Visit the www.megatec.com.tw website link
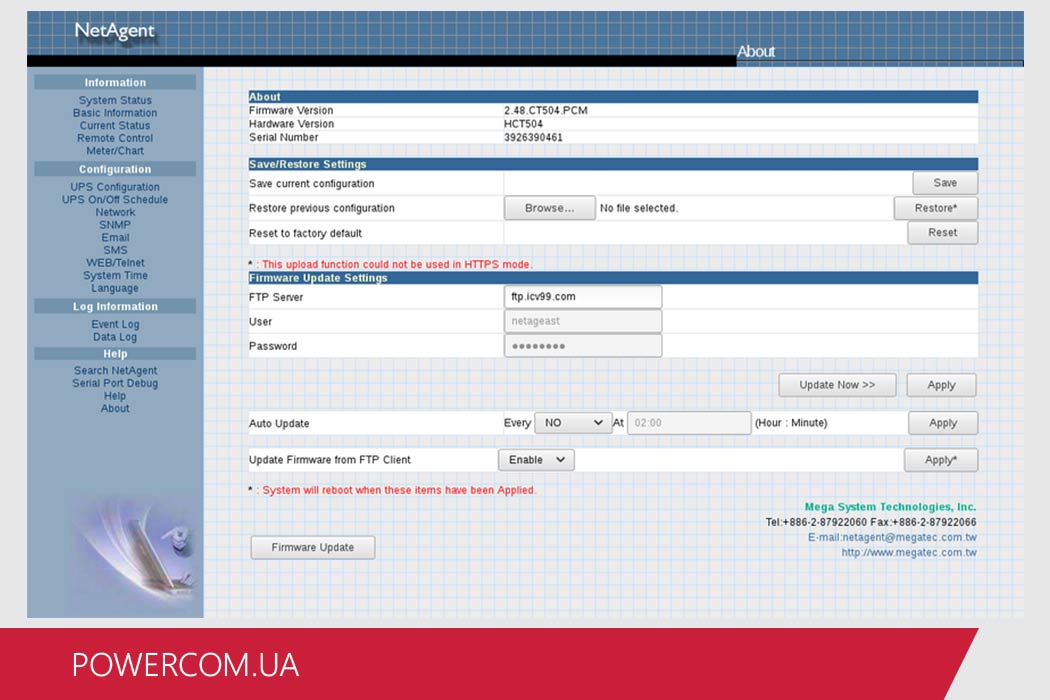This screenshot has width=1050, height=700. coord(909,553)
